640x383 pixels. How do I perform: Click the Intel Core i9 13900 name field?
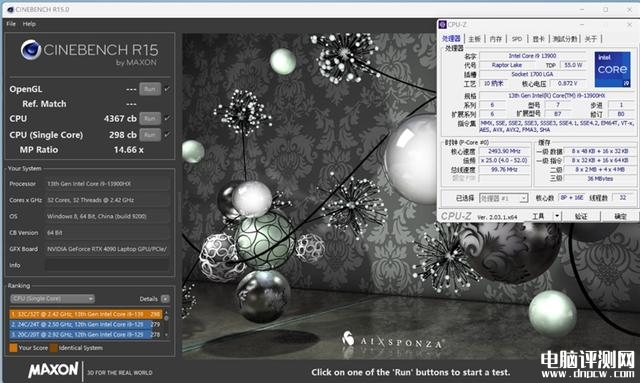click(533, 56)
